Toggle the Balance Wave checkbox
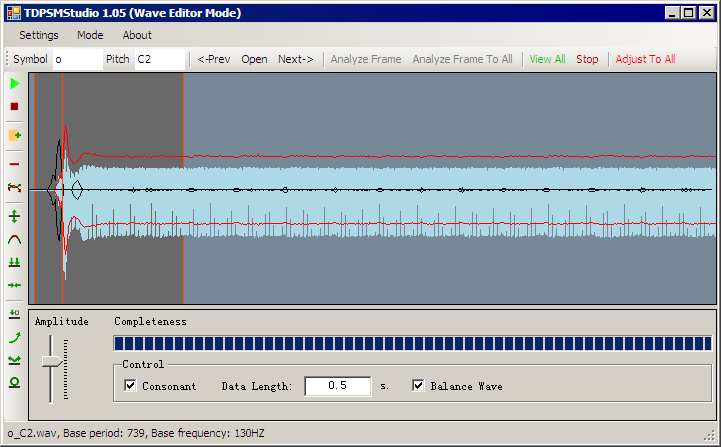Screen dimensions: 721x447 click(418, 385)
